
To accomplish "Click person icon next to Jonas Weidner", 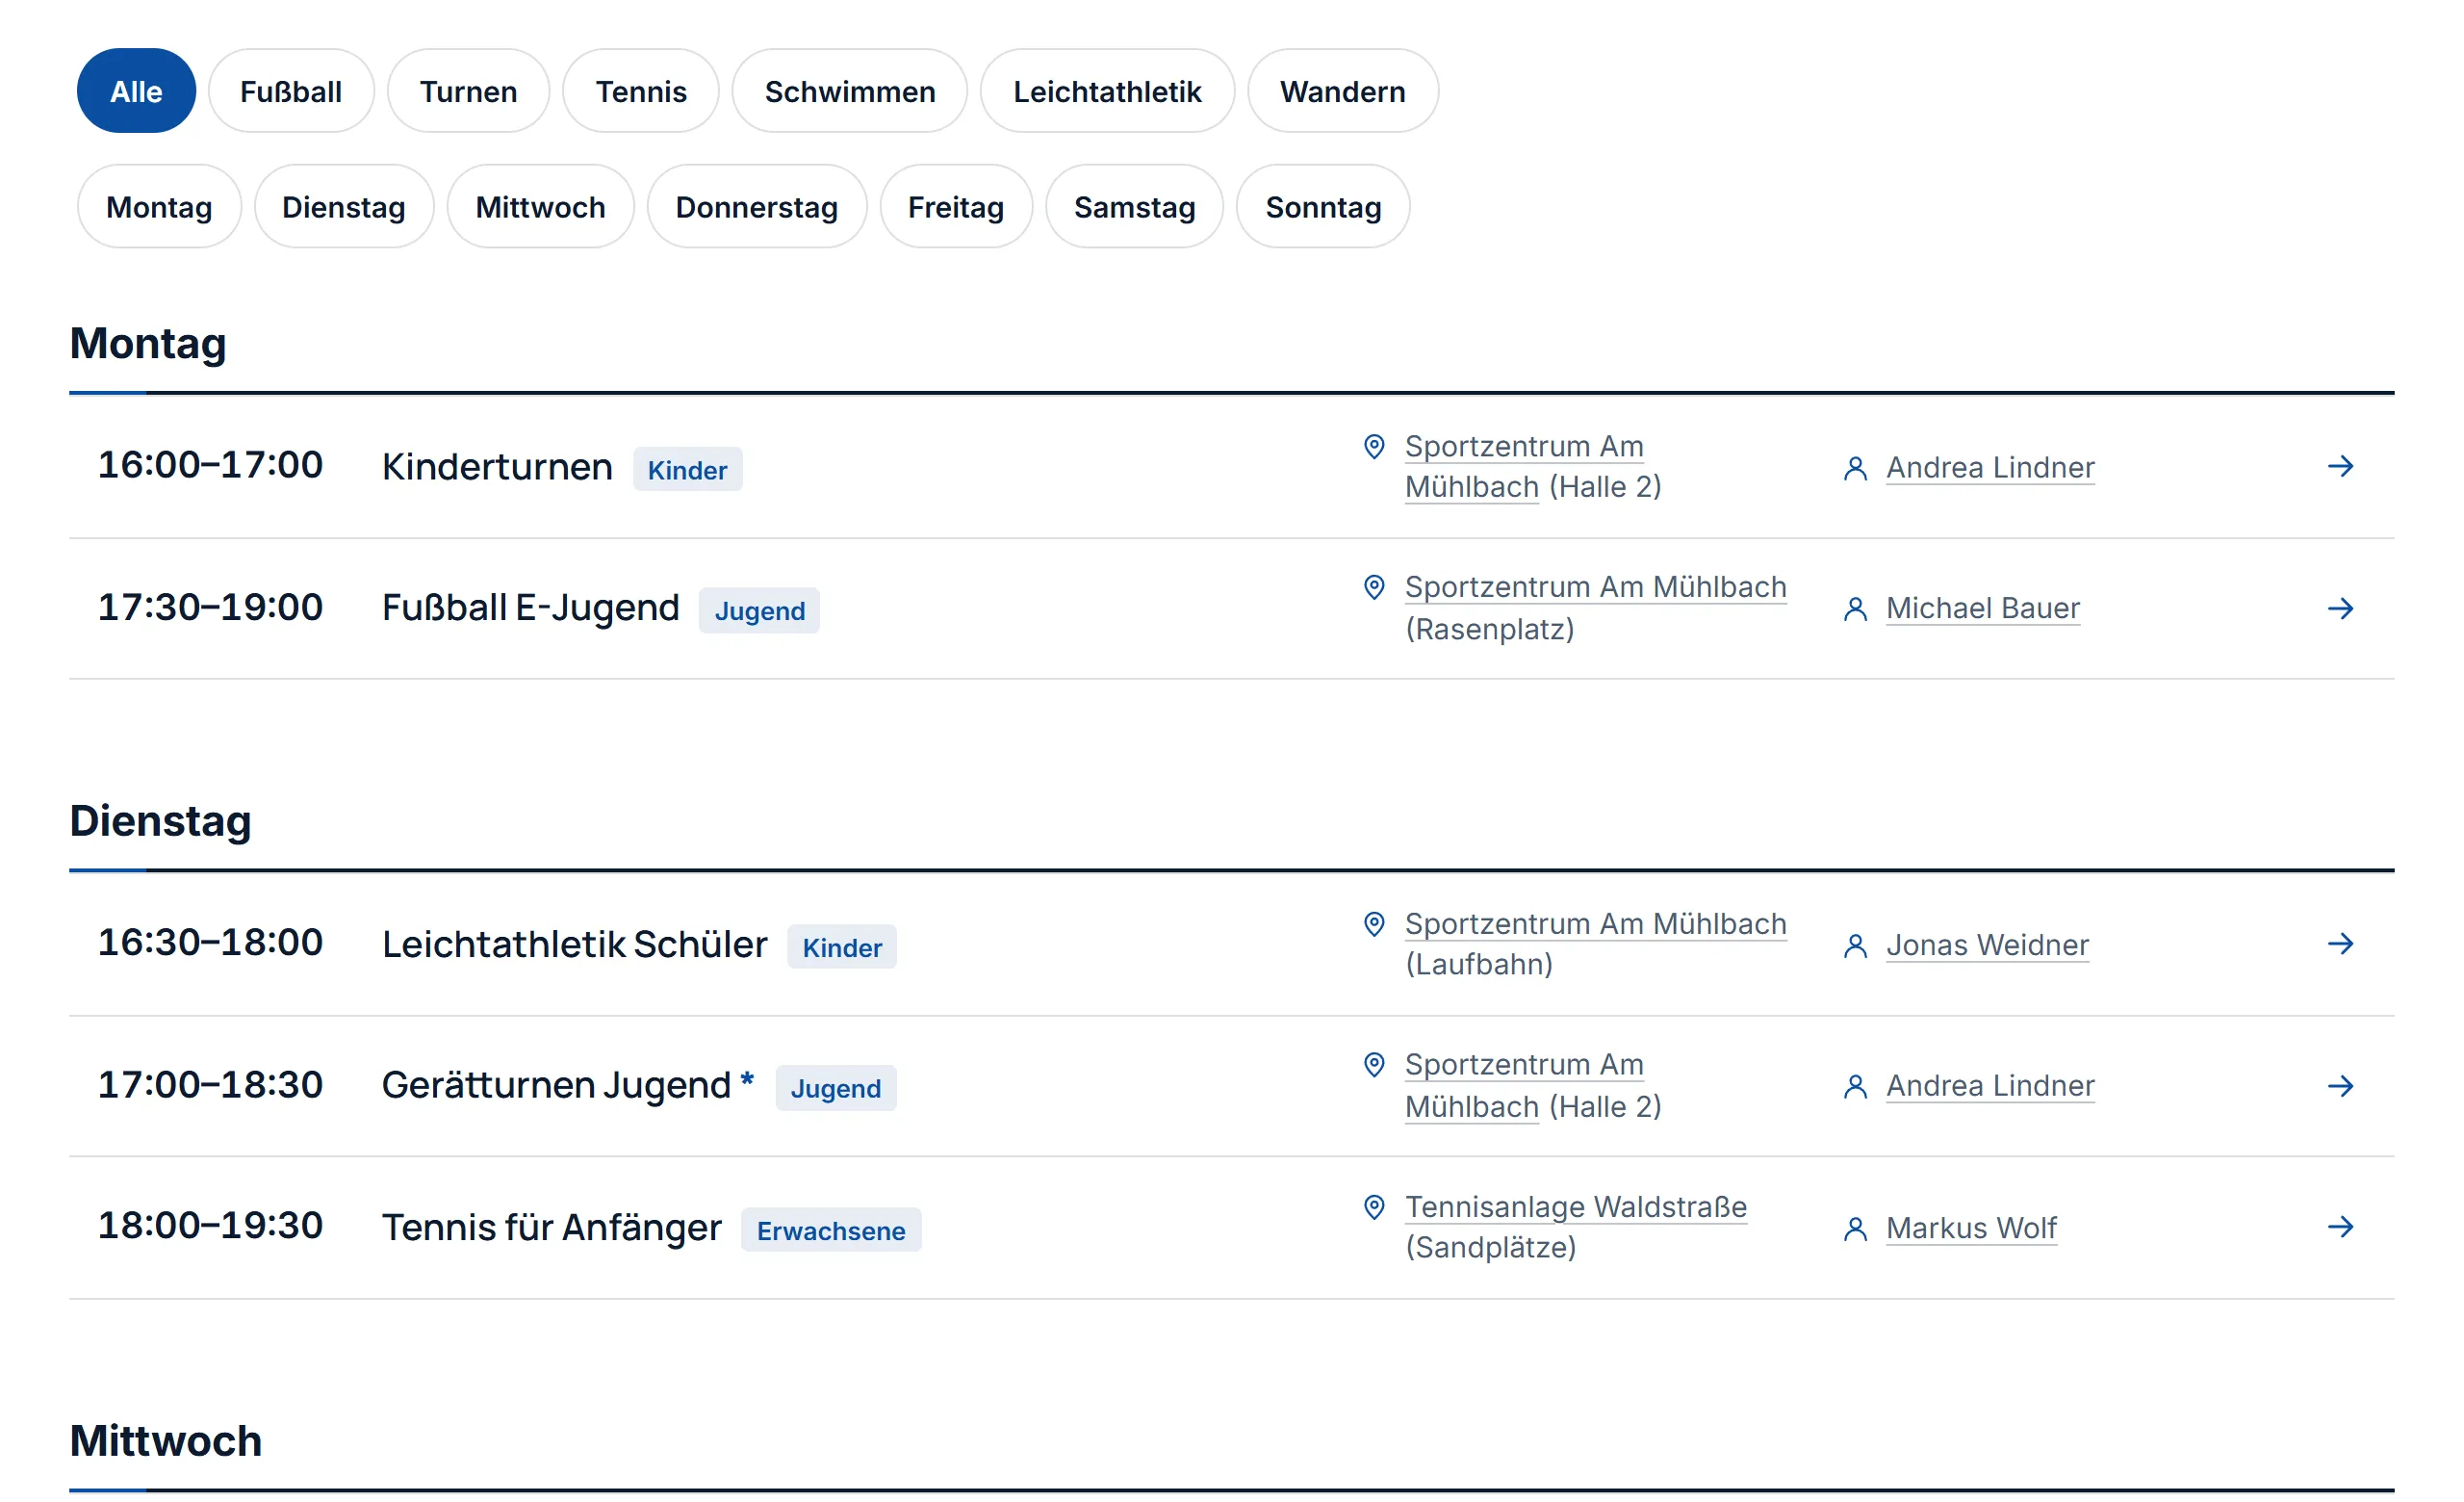I will (1854, 945).
